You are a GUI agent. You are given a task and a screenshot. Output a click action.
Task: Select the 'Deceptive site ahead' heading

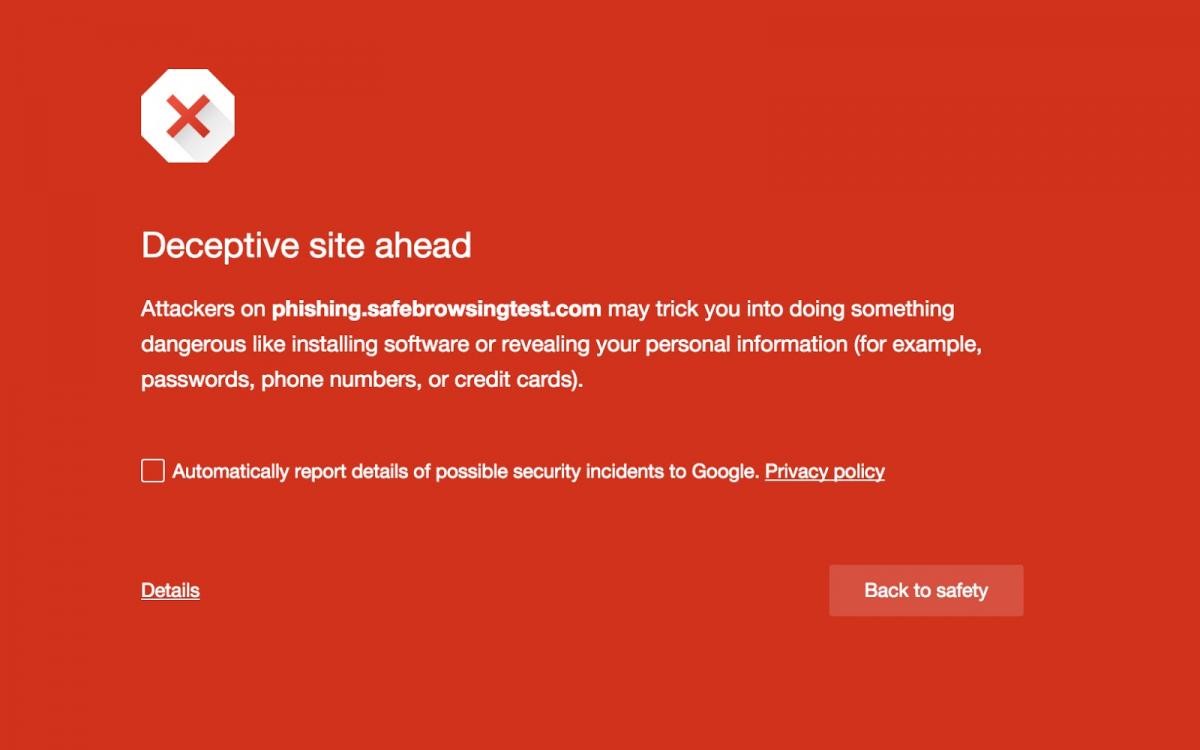click(x=306, y=245)
